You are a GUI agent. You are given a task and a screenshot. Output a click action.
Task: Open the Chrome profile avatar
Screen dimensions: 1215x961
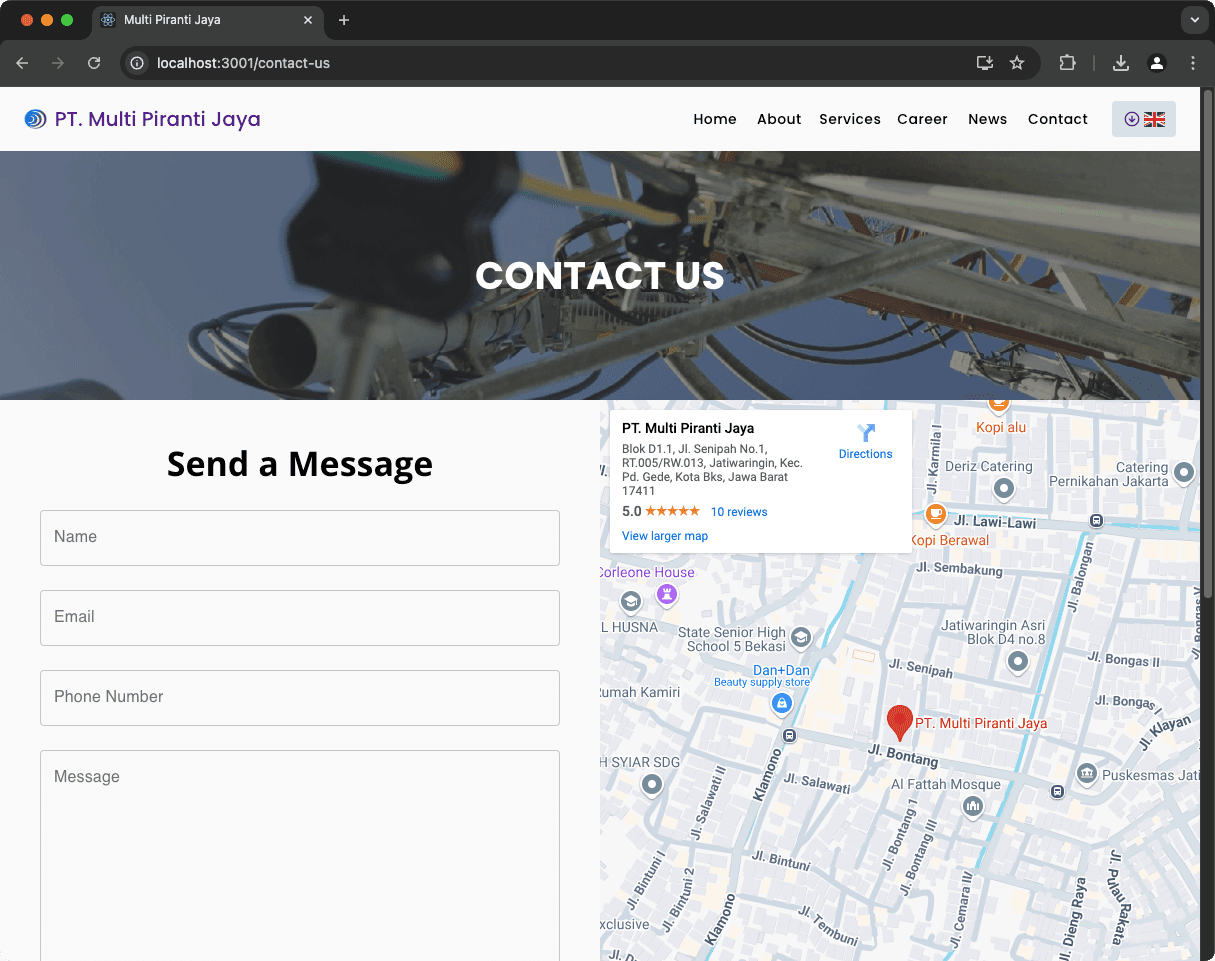1157,63
